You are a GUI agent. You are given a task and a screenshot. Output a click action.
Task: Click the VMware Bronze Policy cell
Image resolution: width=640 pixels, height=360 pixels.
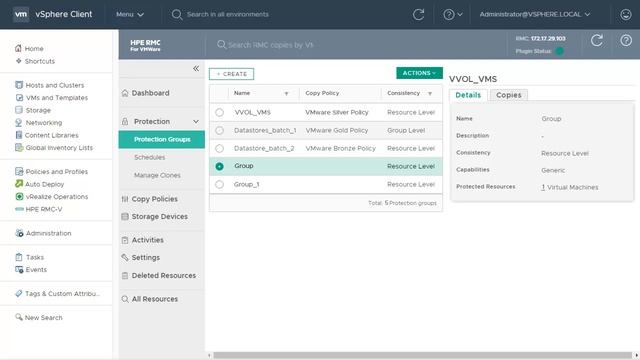click(x=340, y=148)
